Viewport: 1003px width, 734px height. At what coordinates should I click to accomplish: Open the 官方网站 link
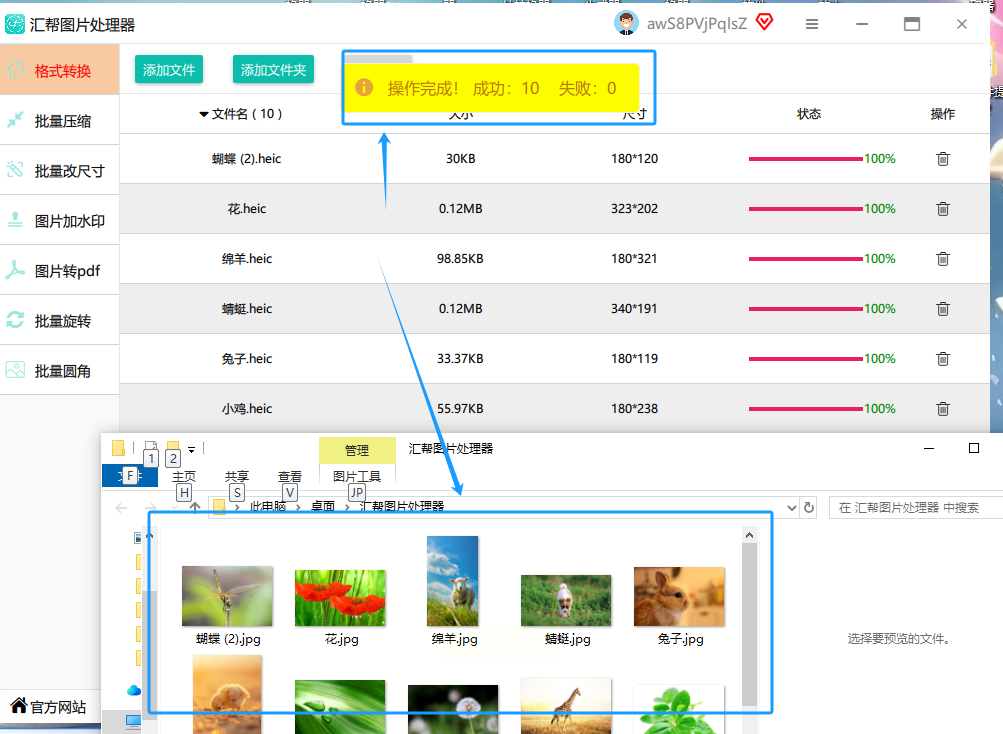(x=49, y=706)
